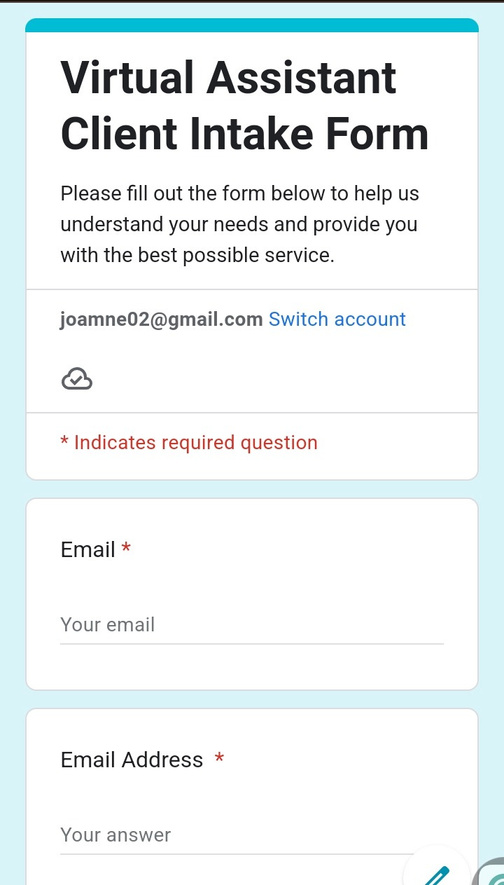Click the Switch account link
This screenshot has width=504, height=885.
coord(337,319)
